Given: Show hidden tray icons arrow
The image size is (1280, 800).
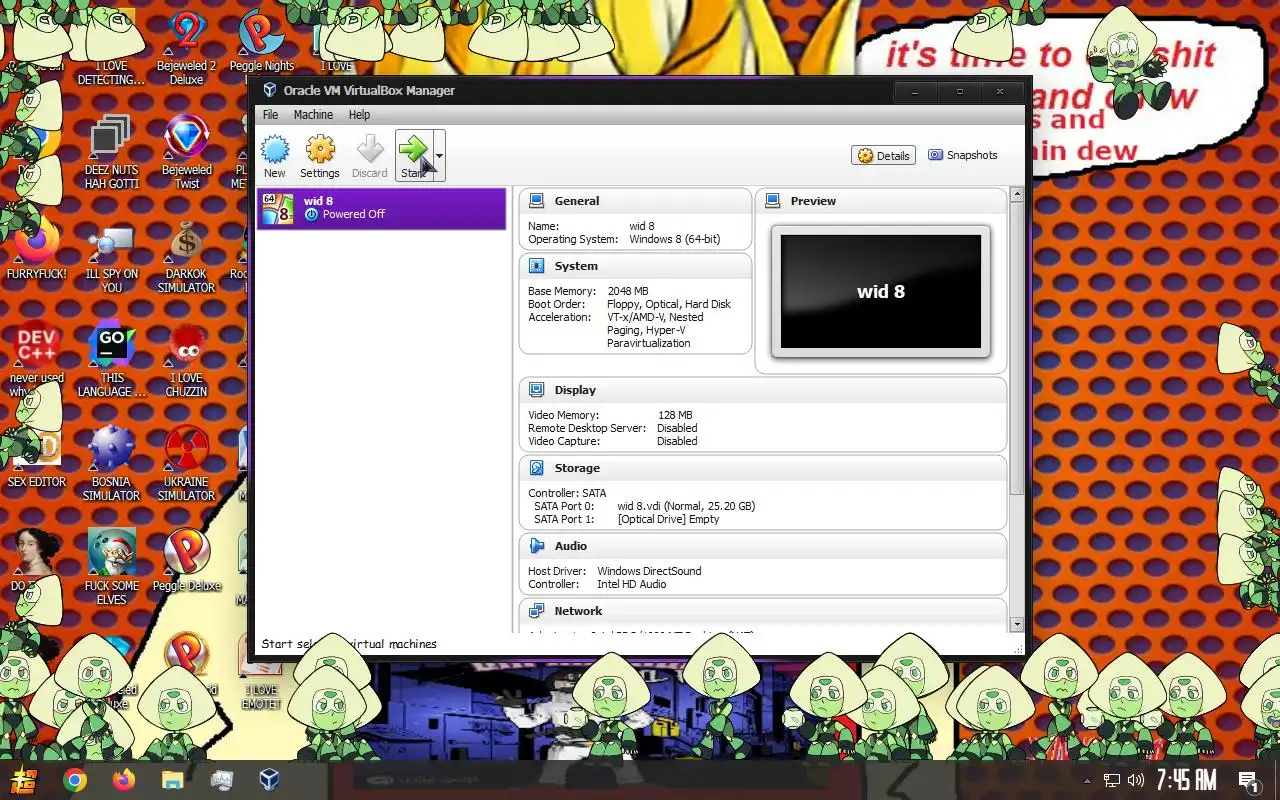Looking at the screenshot, I should click(1087, 780).
